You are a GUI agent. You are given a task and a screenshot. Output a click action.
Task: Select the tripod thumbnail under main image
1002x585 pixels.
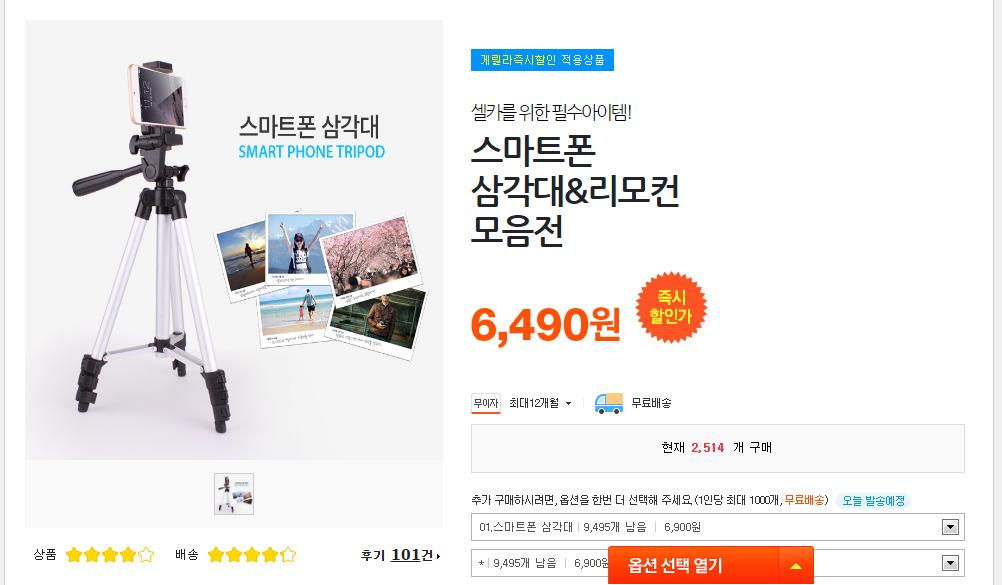pyautogui.click(x=234, y=494)
